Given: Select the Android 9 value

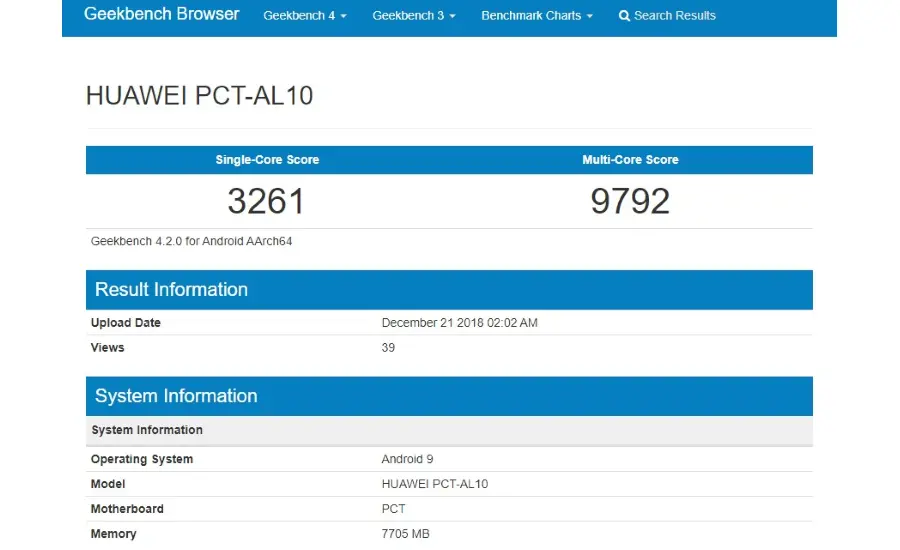Looking at the screenshot, I should click(407, 459).
